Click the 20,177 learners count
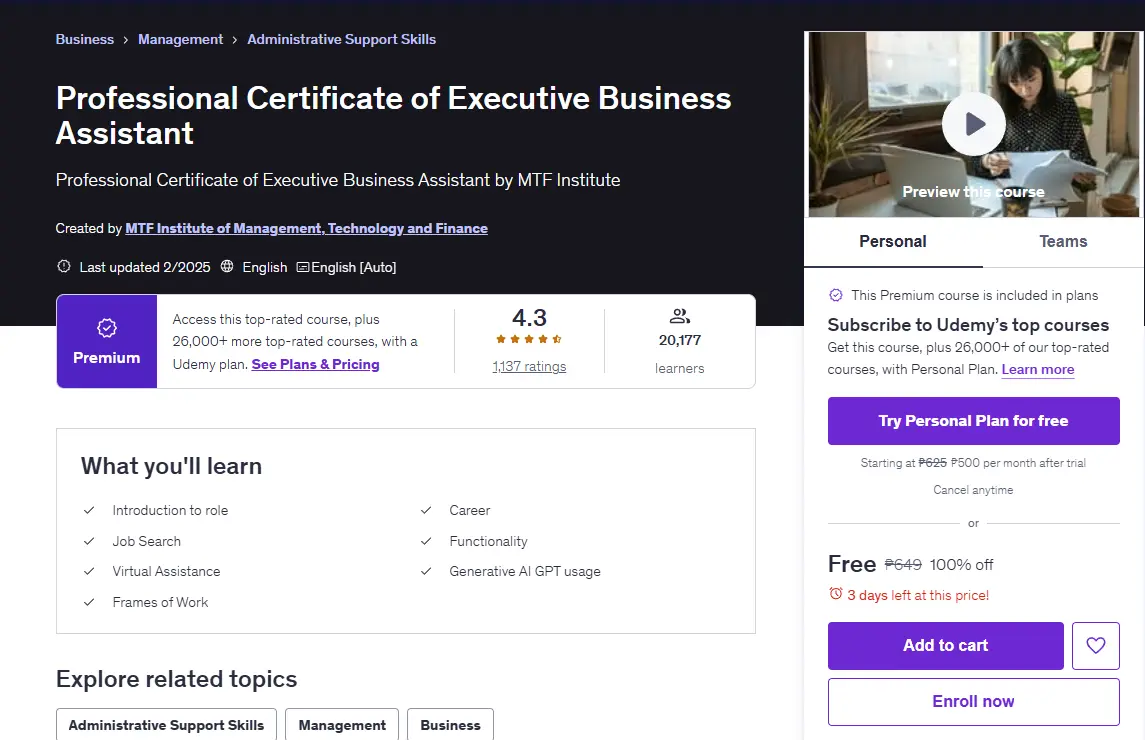Screen dimensions: 1145x740 680,340
